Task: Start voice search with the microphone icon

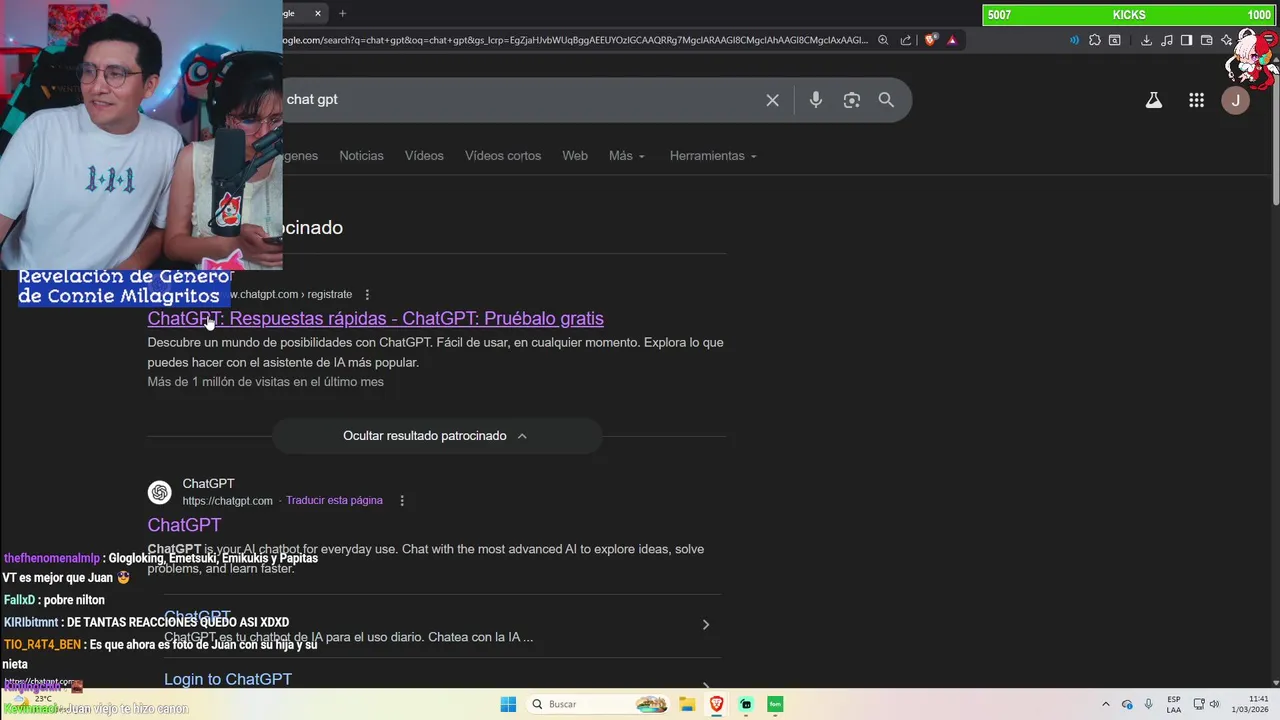Action: (x=816, y=100)
